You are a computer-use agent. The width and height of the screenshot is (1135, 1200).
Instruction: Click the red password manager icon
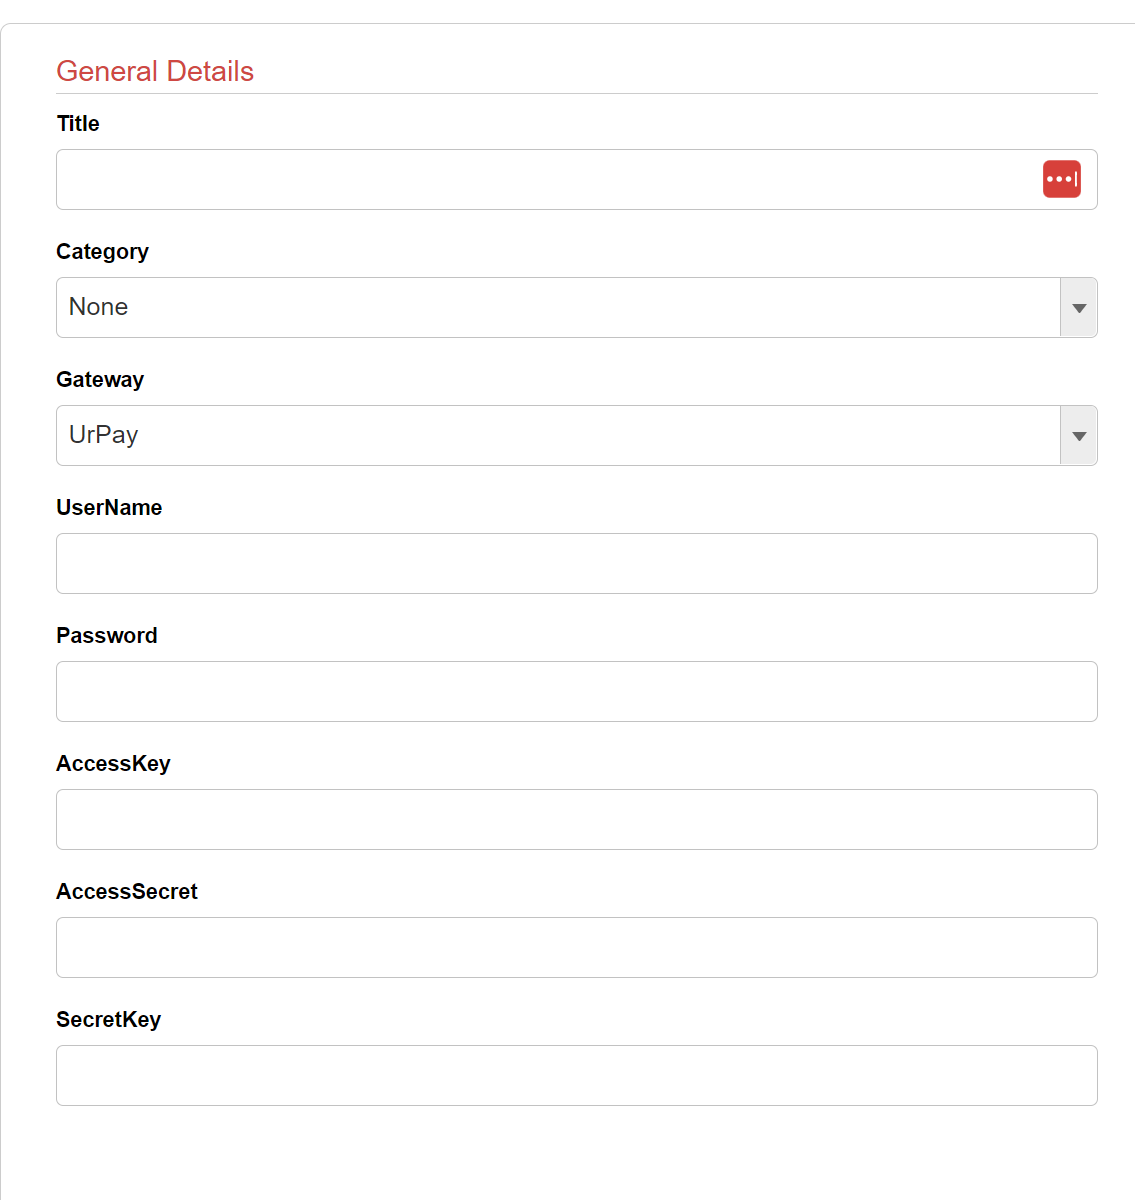tap(1061, 179)
